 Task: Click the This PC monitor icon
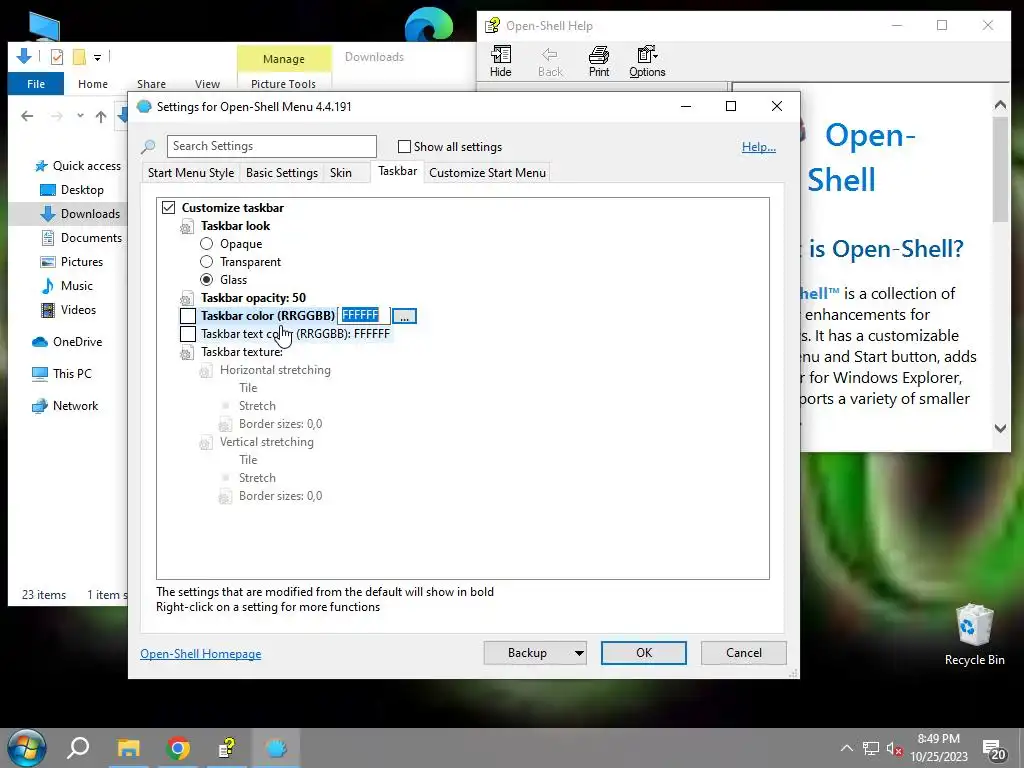click(40, 374)
